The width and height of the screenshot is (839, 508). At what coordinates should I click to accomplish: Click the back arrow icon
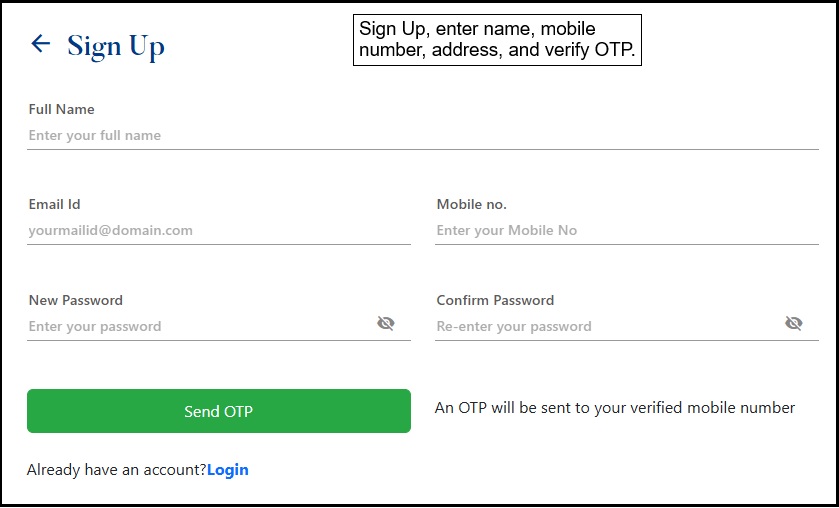(40, 43)
